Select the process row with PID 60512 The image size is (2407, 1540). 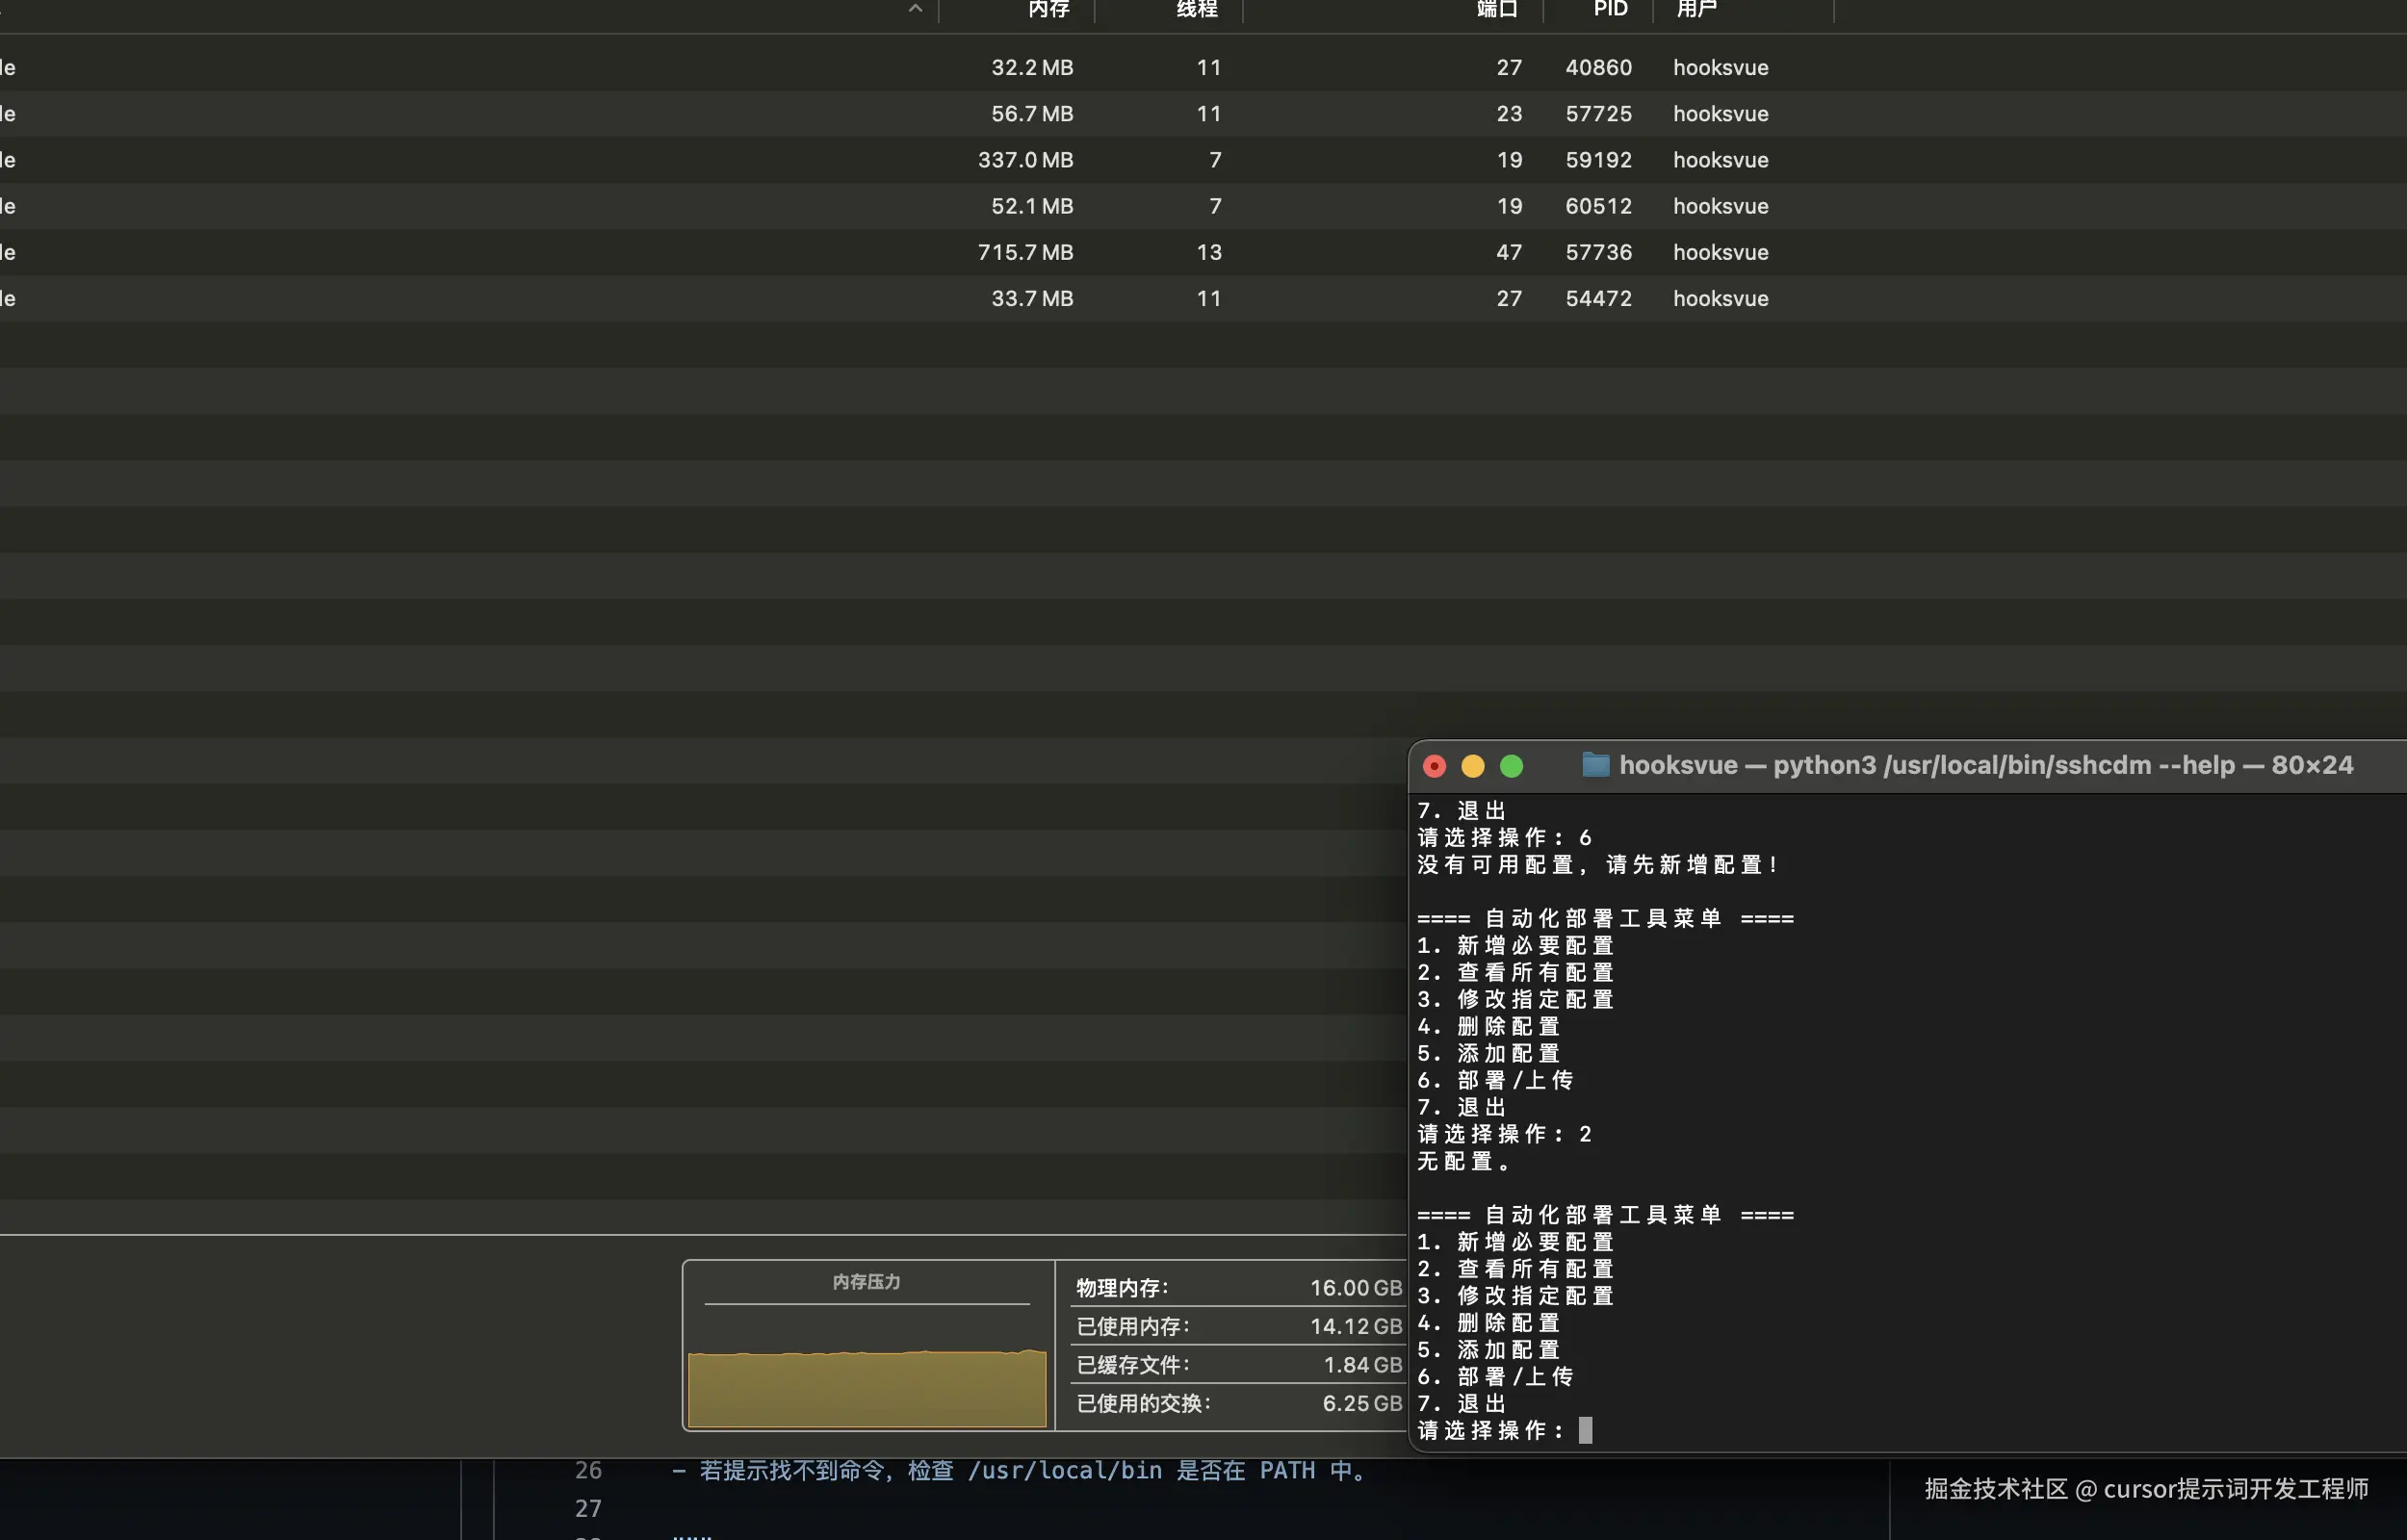tap(1597, 206)
